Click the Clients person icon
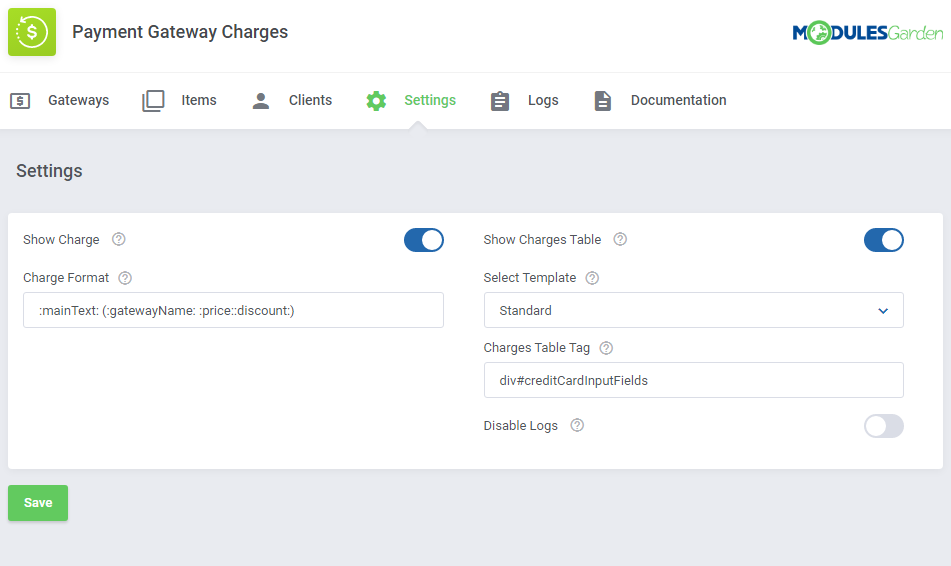 [x=261, y=101]
